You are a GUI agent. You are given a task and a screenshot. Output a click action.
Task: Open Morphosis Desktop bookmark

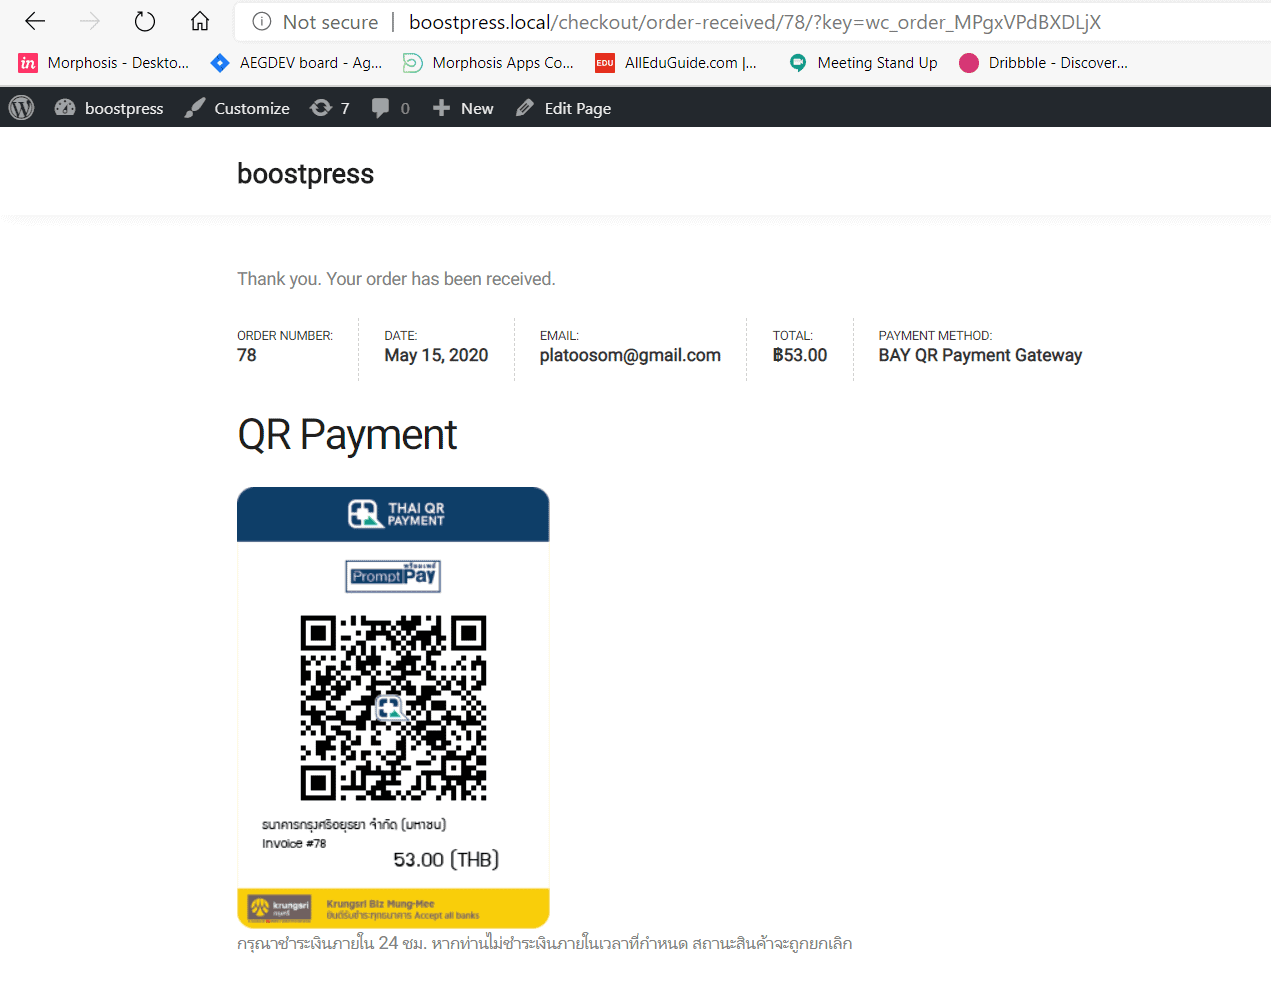coord(104,63)
